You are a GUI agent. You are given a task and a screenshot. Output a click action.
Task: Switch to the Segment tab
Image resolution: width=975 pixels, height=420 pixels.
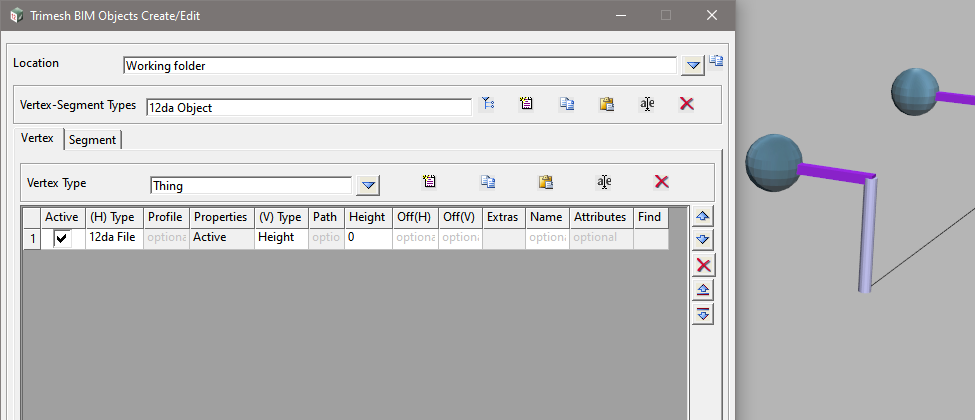click(93, 140)
